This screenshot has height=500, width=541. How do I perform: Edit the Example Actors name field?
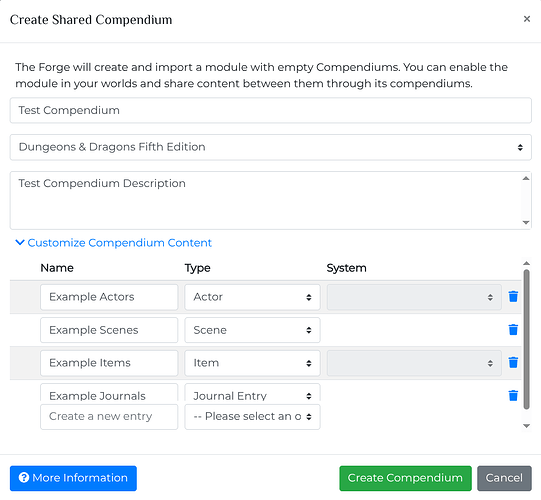pos(109,297)
